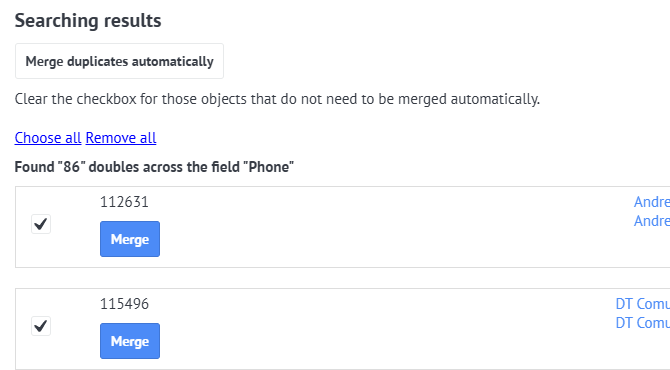The width and height of the screenshot is (670, 370).
Task: Deselect everything with Remove all link
Action: tap(121, 138)
